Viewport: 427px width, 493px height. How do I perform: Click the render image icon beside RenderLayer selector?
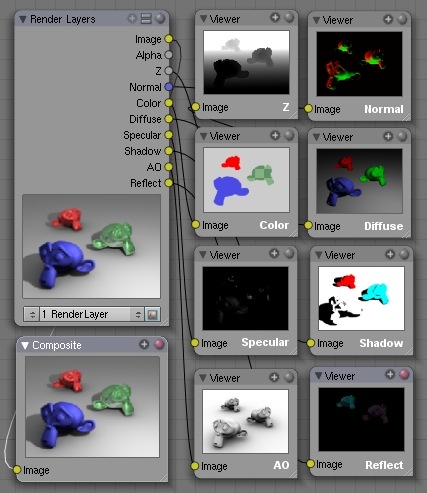point(153,314)
